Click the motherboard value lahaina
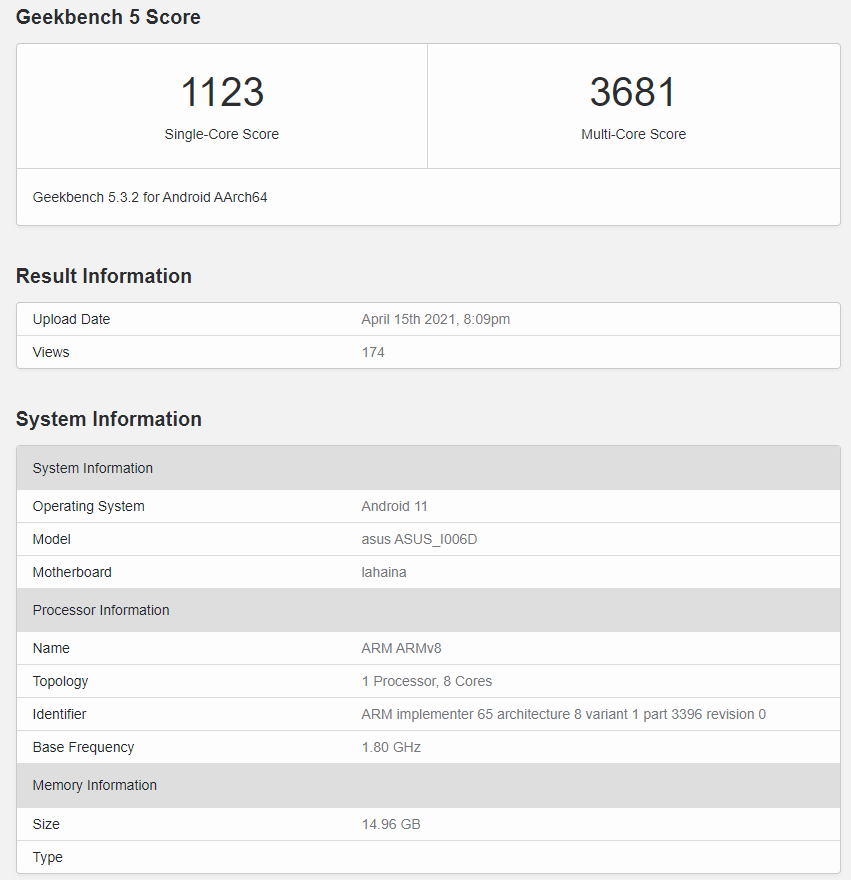This screenshot has height=880, width=851. 384,572
